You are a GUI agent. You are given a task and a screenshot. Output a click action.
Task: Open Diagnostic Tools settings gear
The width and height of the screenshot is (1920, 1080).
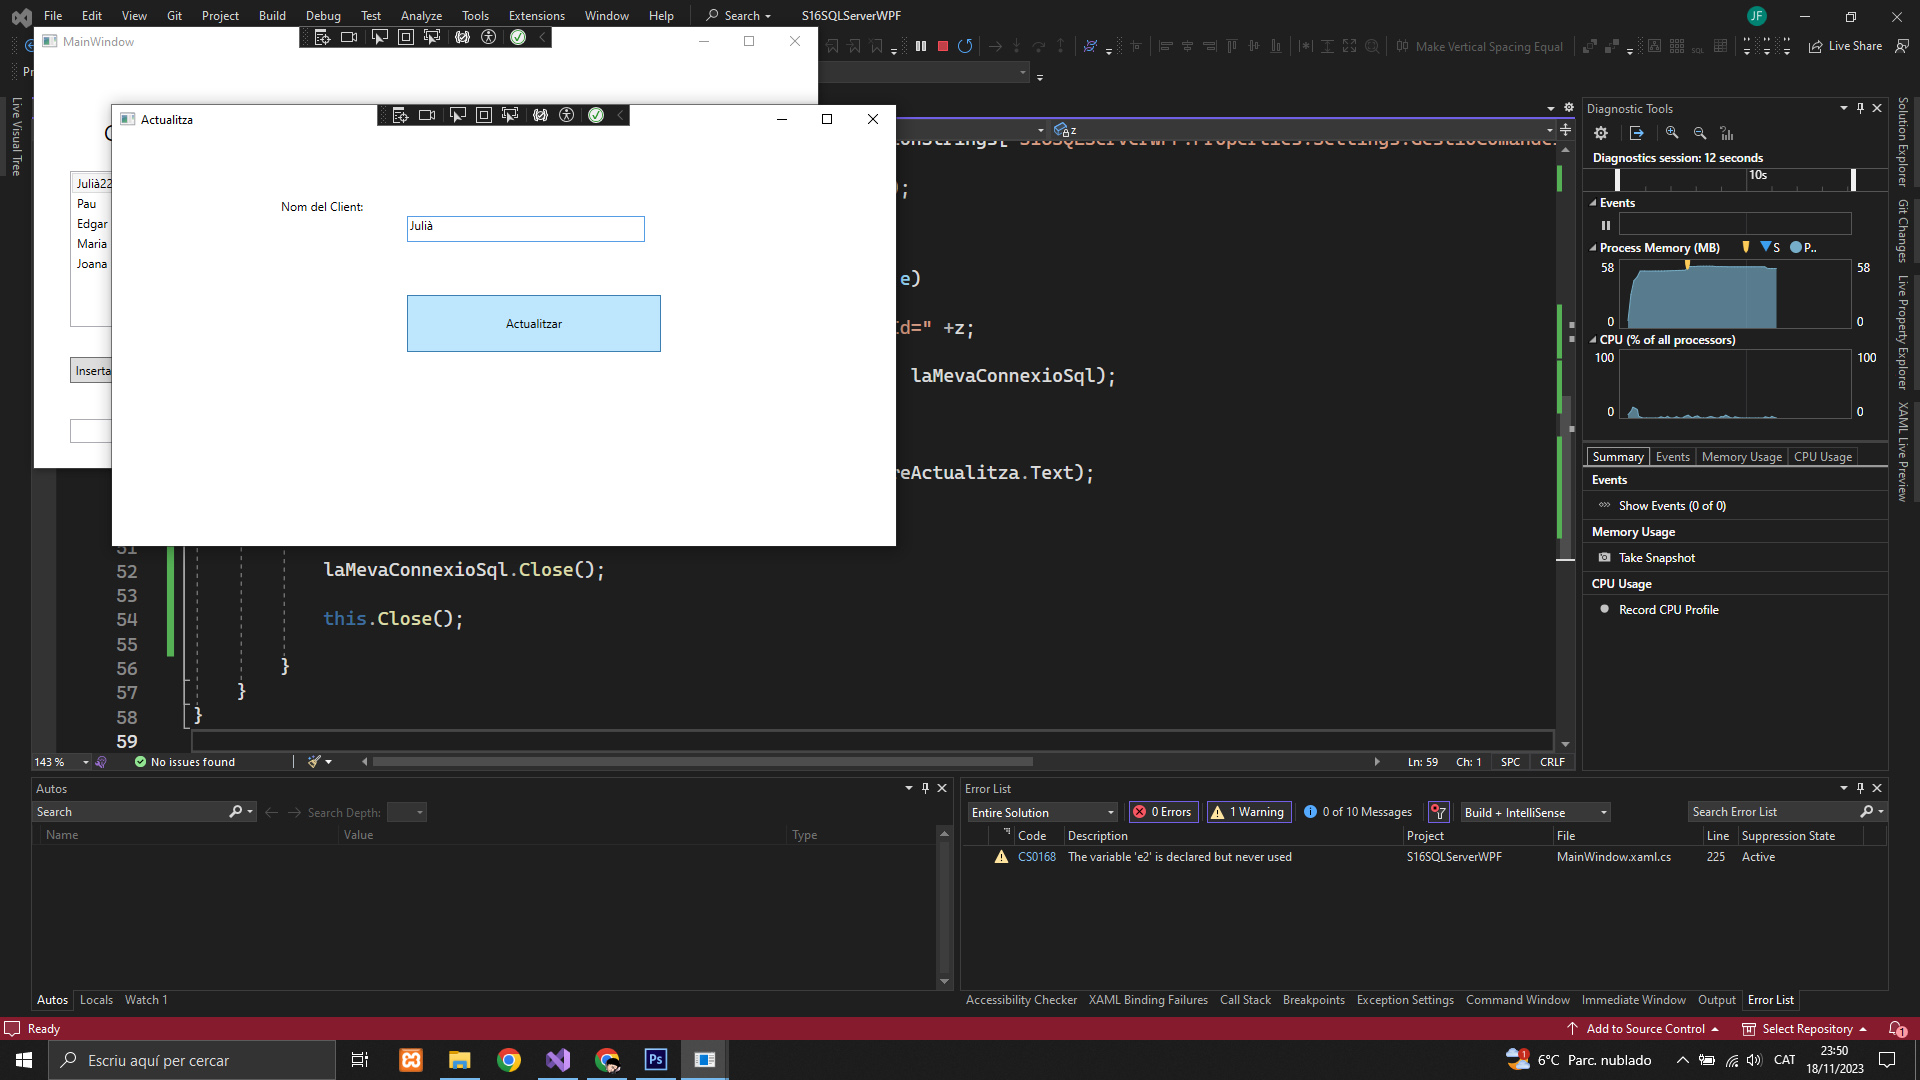(x=1601, y=133)
